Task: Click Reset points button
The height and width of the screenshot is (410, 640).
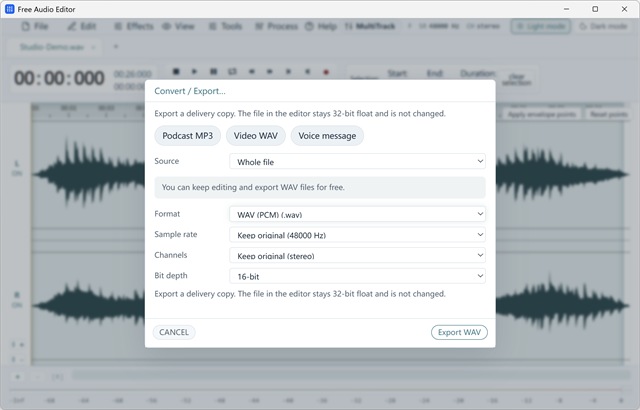Action: [609, 114]
